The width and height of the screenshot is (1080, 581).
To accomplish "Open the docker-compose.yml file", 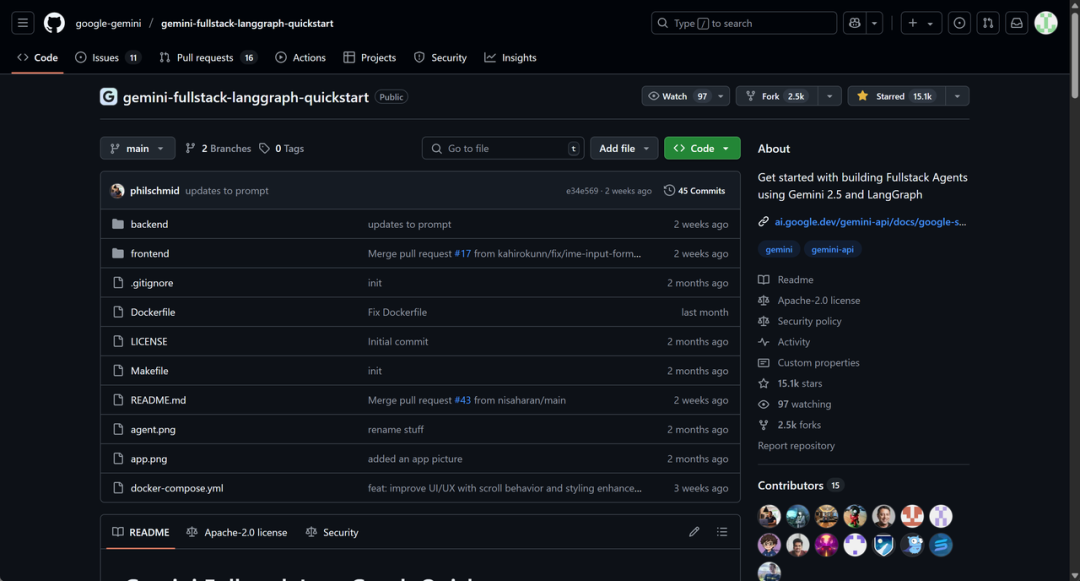I will pos(177,488).
